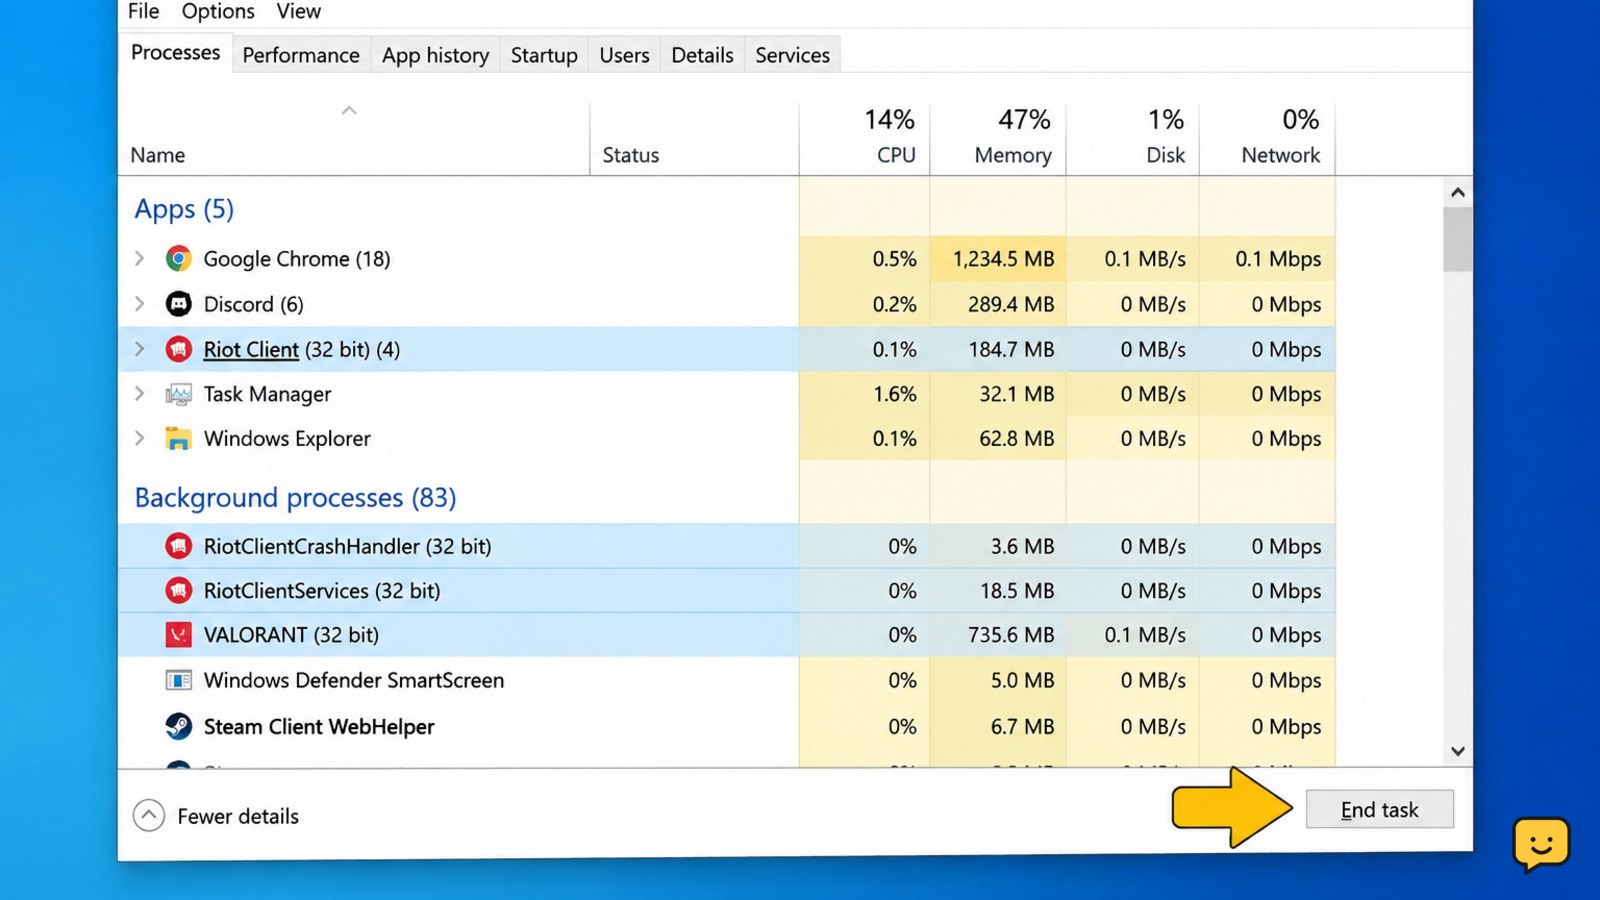Click the End task button

pos(1380,810)
